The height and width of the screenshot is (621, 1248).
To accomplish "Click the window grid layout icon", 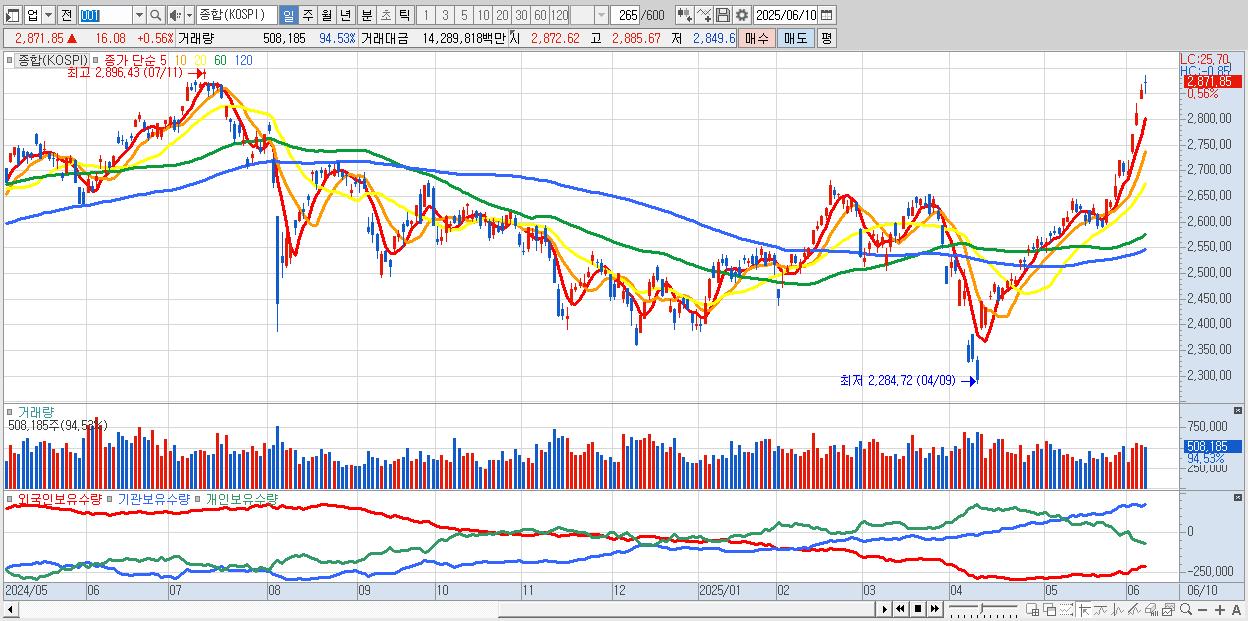I will [x=1033, y=609].
